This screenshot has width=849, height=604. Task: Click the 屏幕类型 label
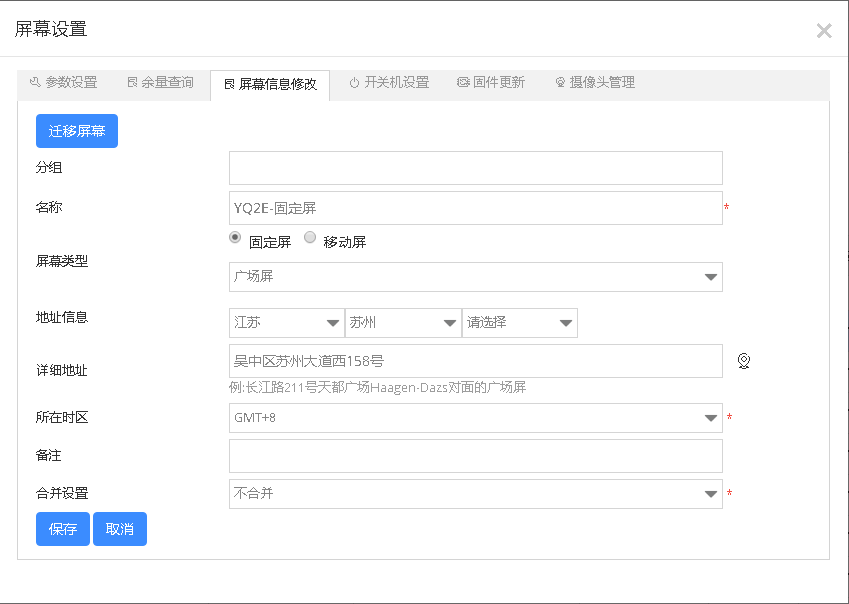62,261
